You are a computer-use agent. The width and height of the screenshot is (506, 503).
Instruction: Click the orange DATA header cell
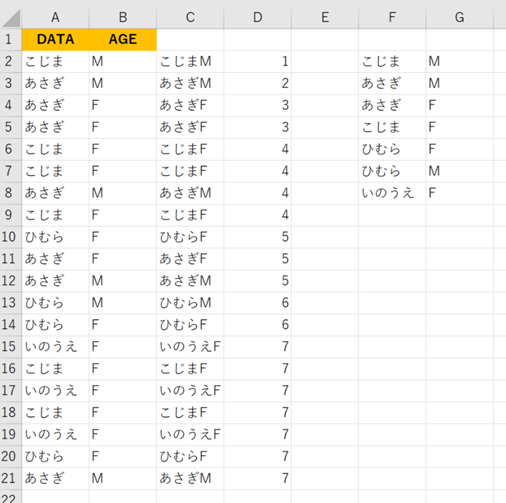click(56, 40)
